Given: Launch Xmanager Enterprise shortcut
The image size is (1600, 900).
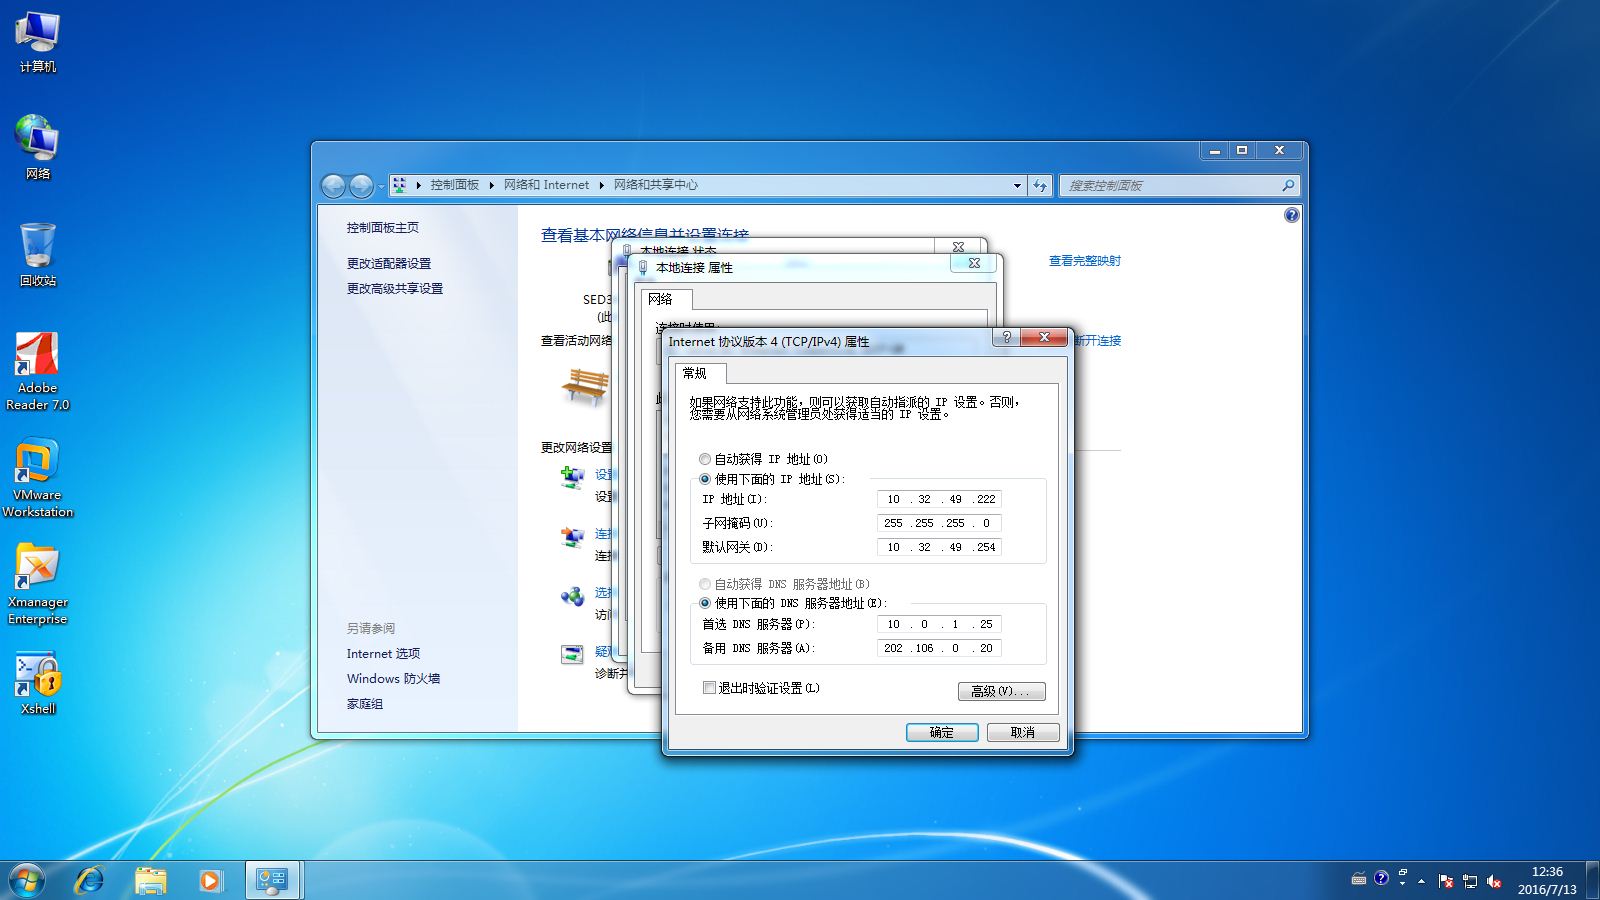Looking at the screenshot, I should point(38,585).
